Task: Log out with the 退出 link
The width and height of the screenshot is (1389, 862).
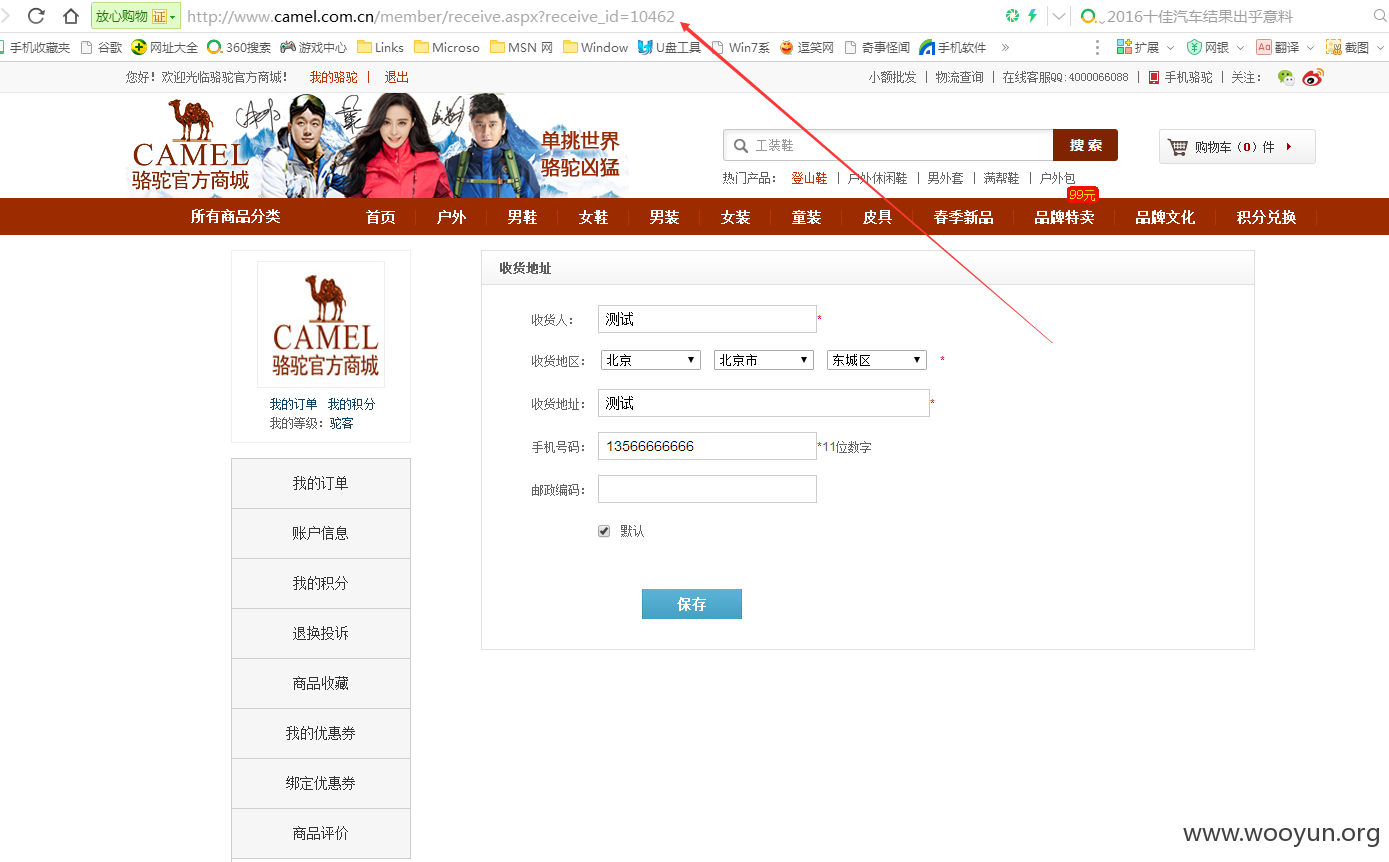Action: 397,77
